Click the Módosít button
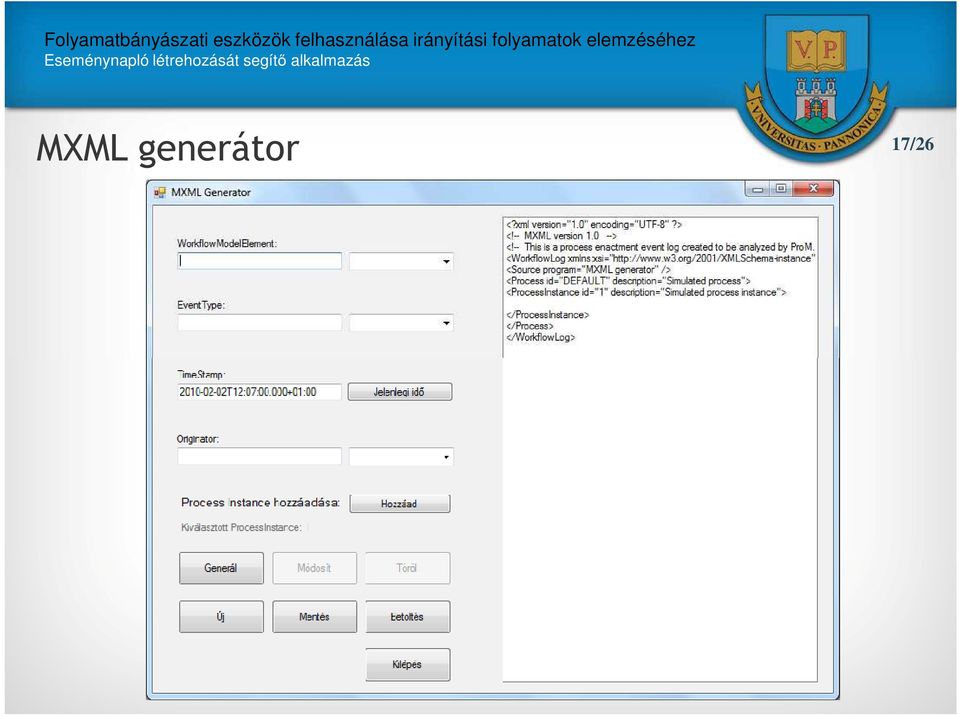 coord(314,568)
